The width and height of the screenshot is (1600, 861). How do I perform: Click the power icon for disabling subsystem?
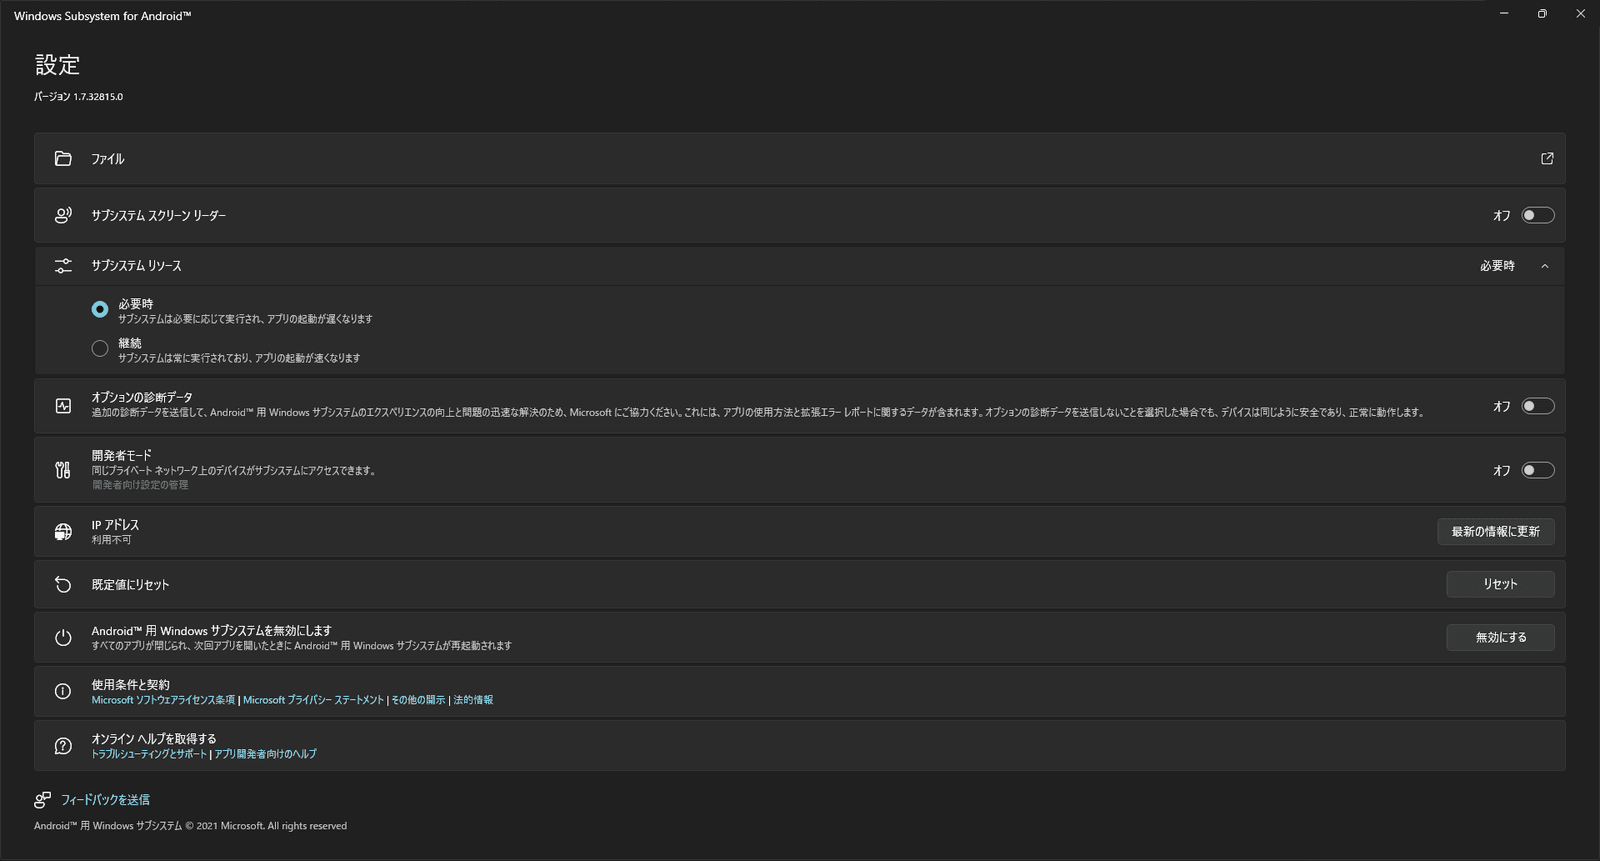63,638
